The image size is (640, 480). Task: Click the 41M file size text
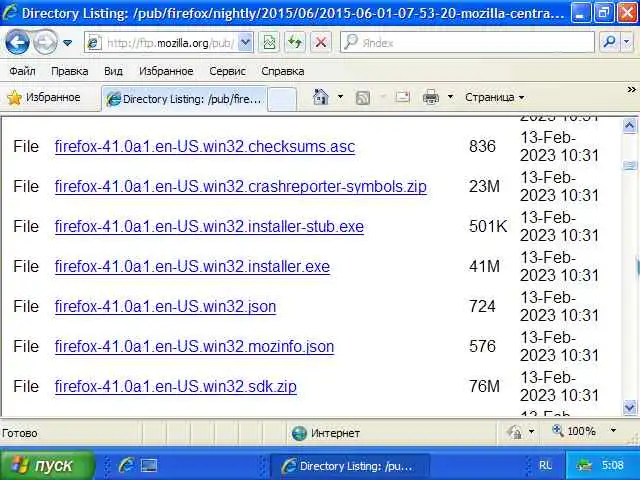[x=484, y=267]
